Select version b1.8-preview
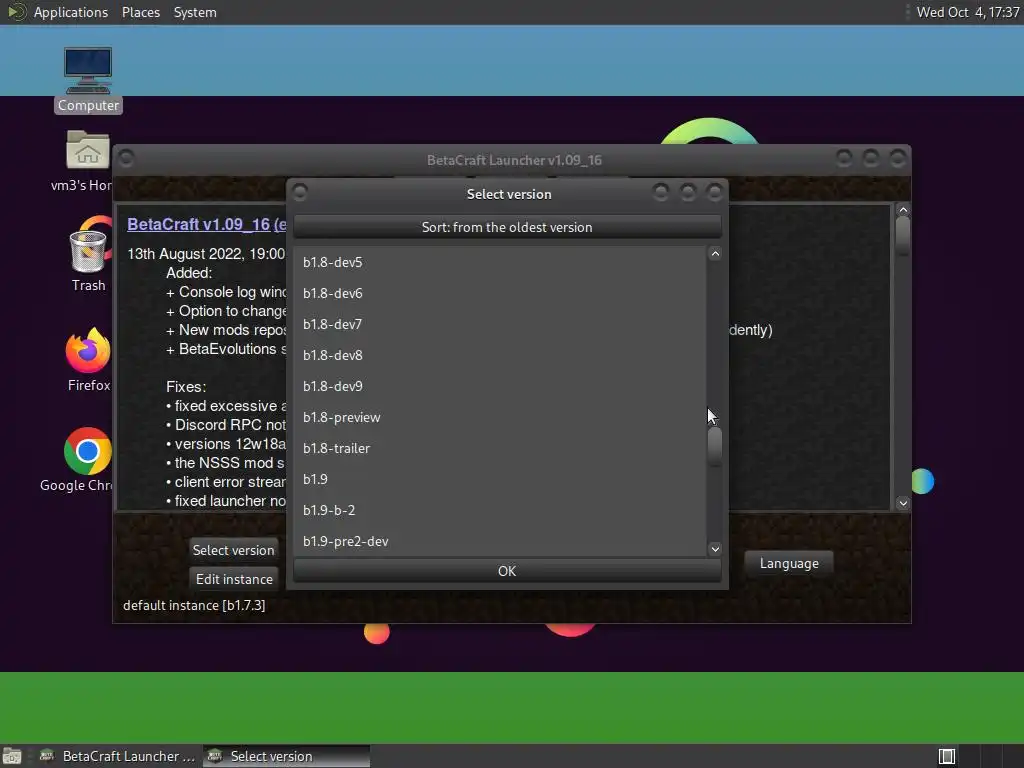The width and height of the screenshot is (1024, 768). pyautogui.click(x=500, y=417)
